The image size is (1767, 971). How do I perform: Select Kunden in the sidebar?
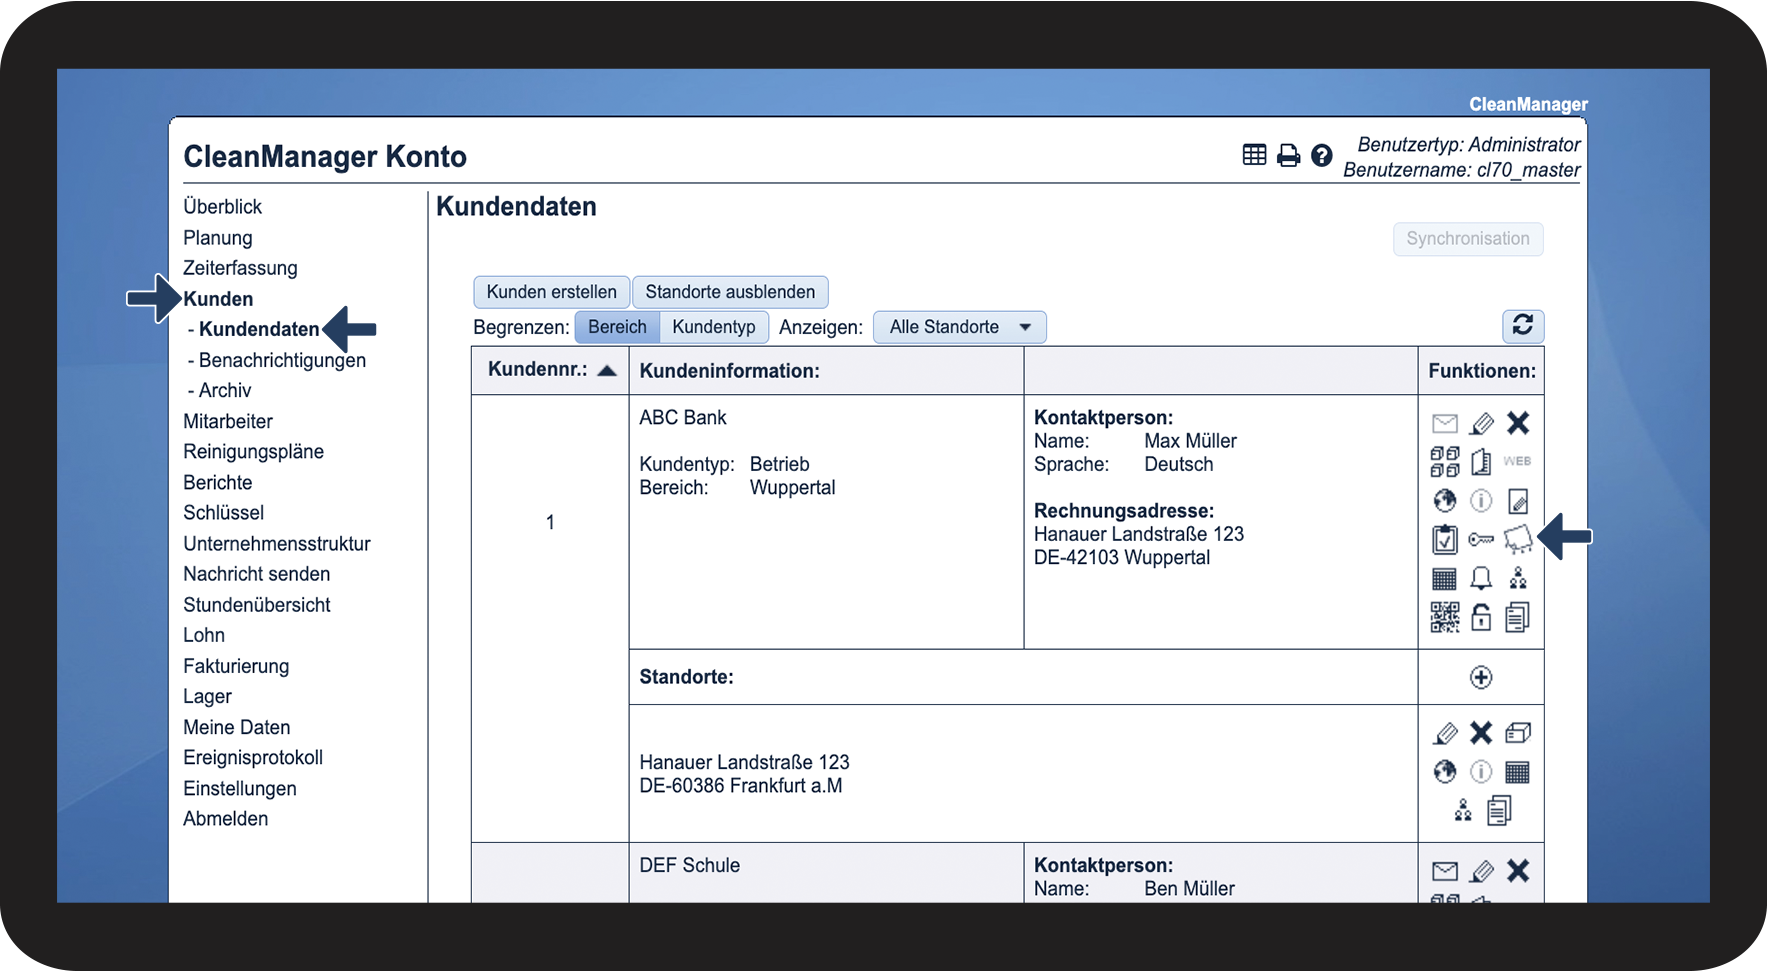point(218,299)
